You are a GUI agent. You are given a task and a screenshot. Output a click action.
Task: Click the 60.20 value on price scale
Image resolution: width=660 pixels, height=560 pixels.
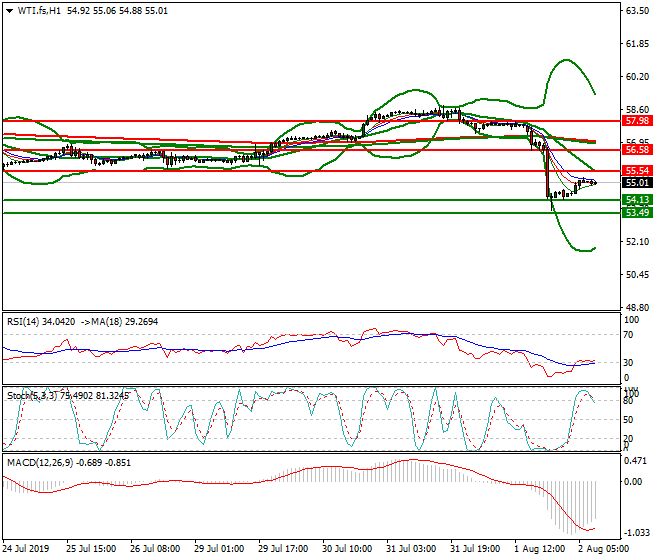[637, 77]
